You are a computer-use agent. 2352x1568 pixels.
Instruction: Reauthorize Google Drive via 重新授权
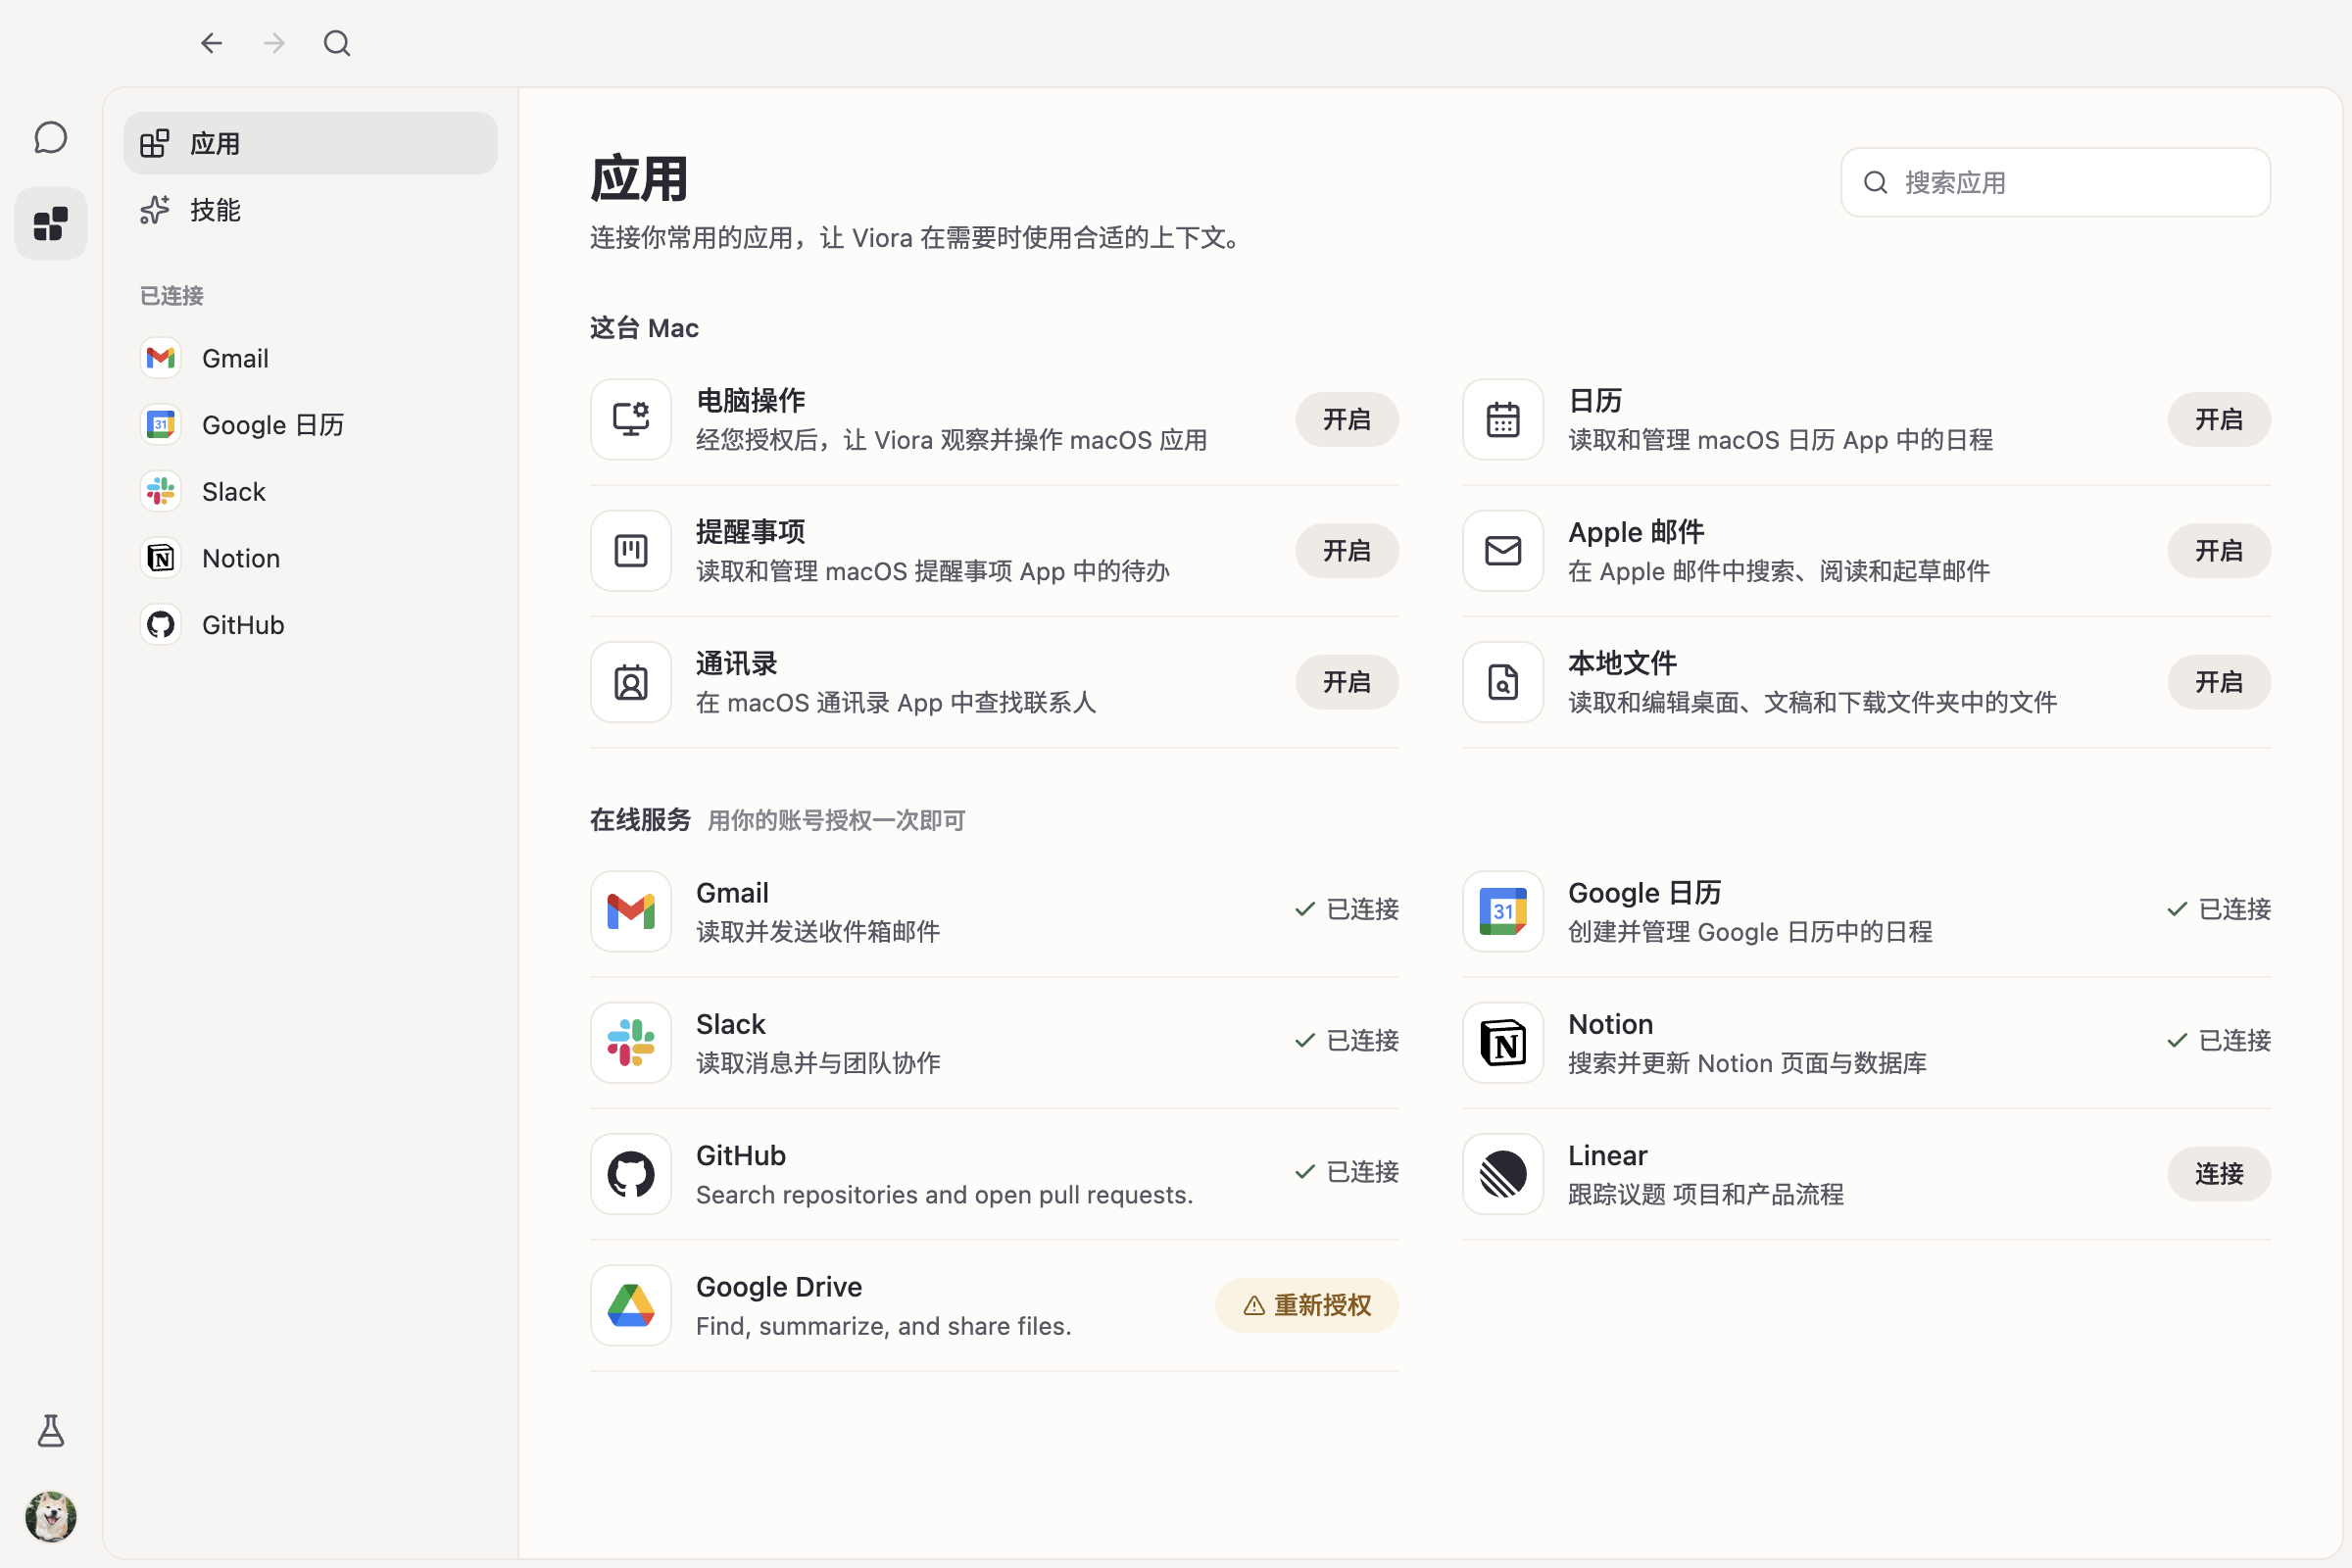pyautogui.click(x=1306, y=1305)
